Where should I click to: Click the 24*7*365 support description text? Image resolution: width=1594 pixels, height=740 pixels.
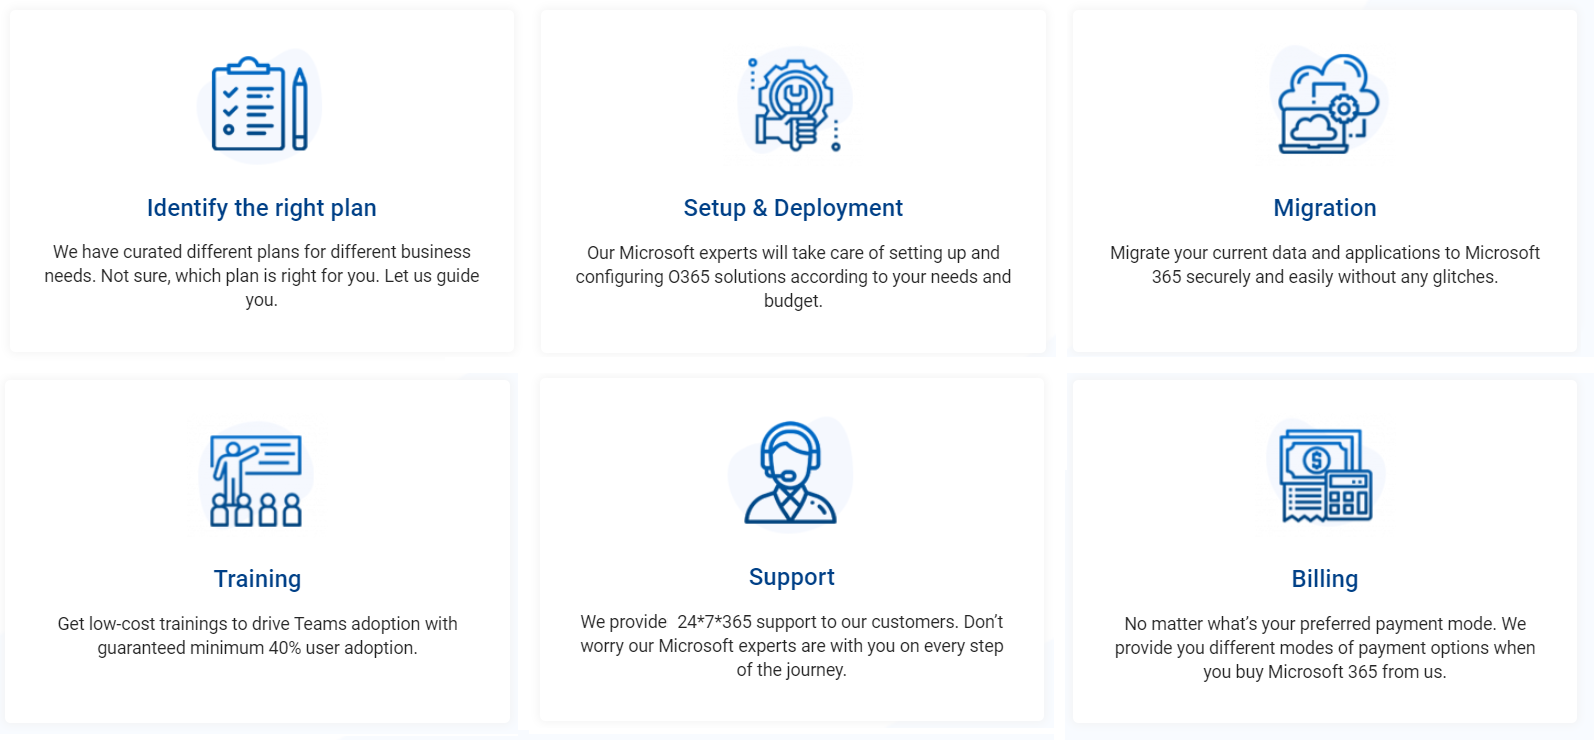click(x=792, y=646)
